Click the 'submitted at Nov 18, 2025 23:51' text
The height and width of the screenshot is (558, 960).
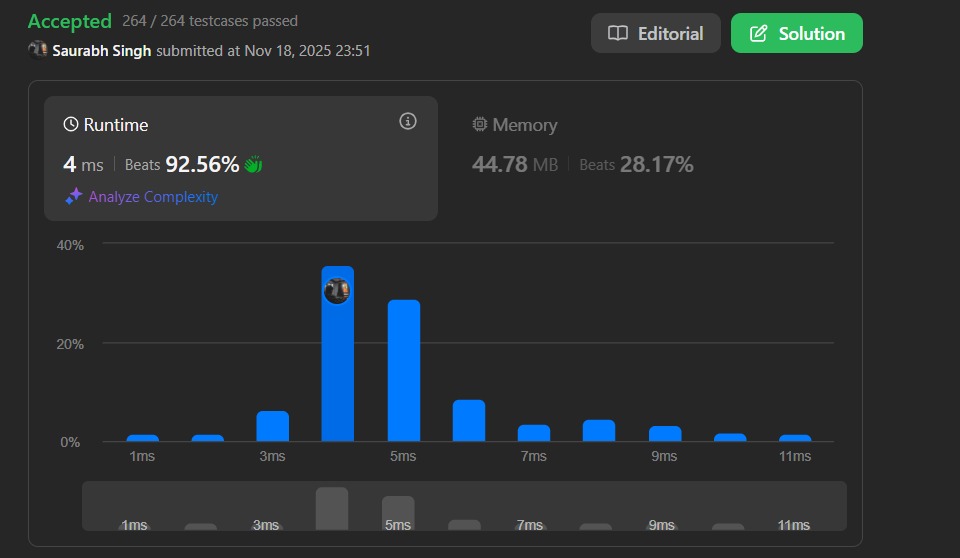tap(263, 51)
